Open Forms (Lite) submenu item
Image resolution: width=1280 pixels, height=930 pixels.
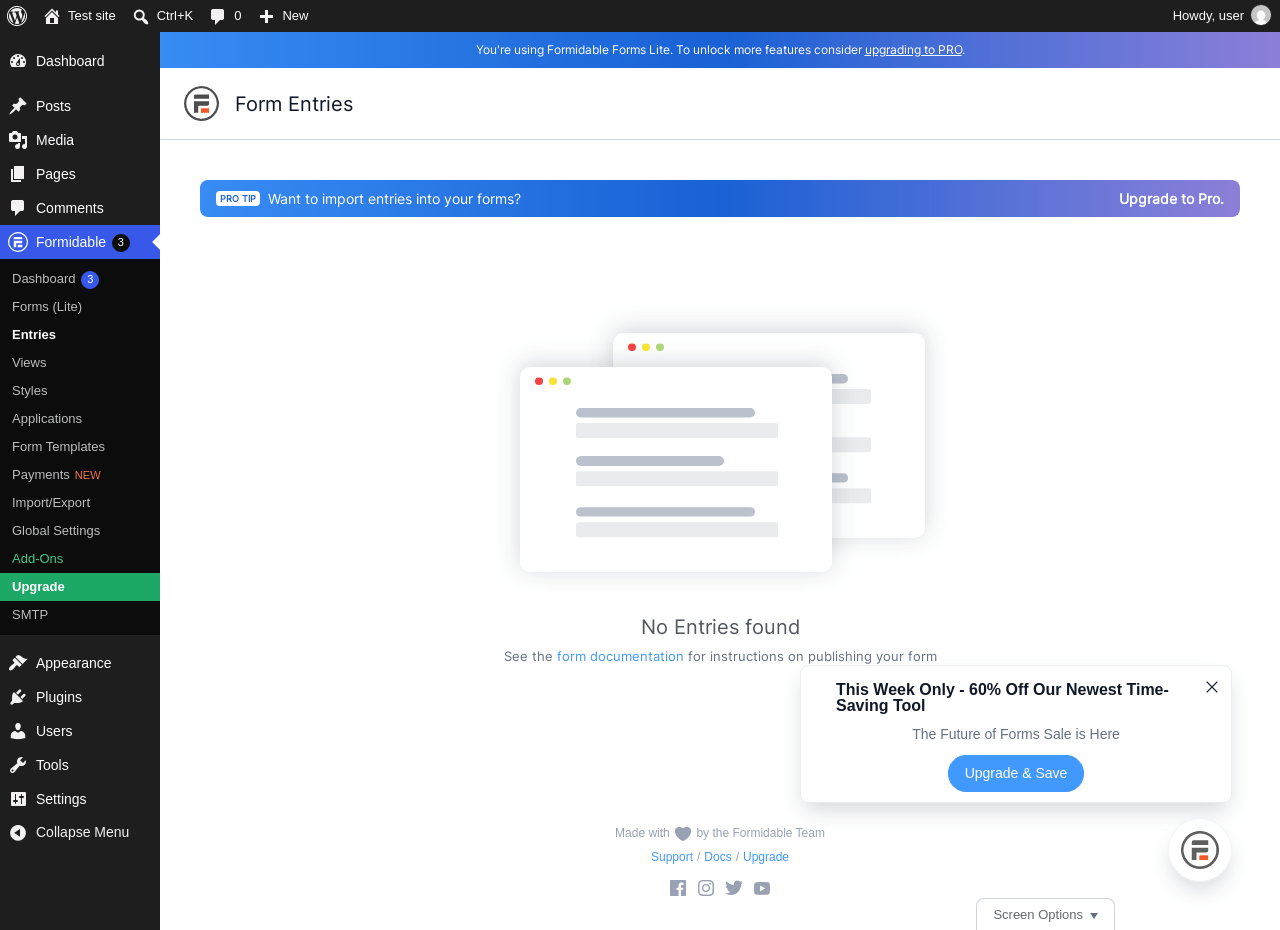[47, 307]
